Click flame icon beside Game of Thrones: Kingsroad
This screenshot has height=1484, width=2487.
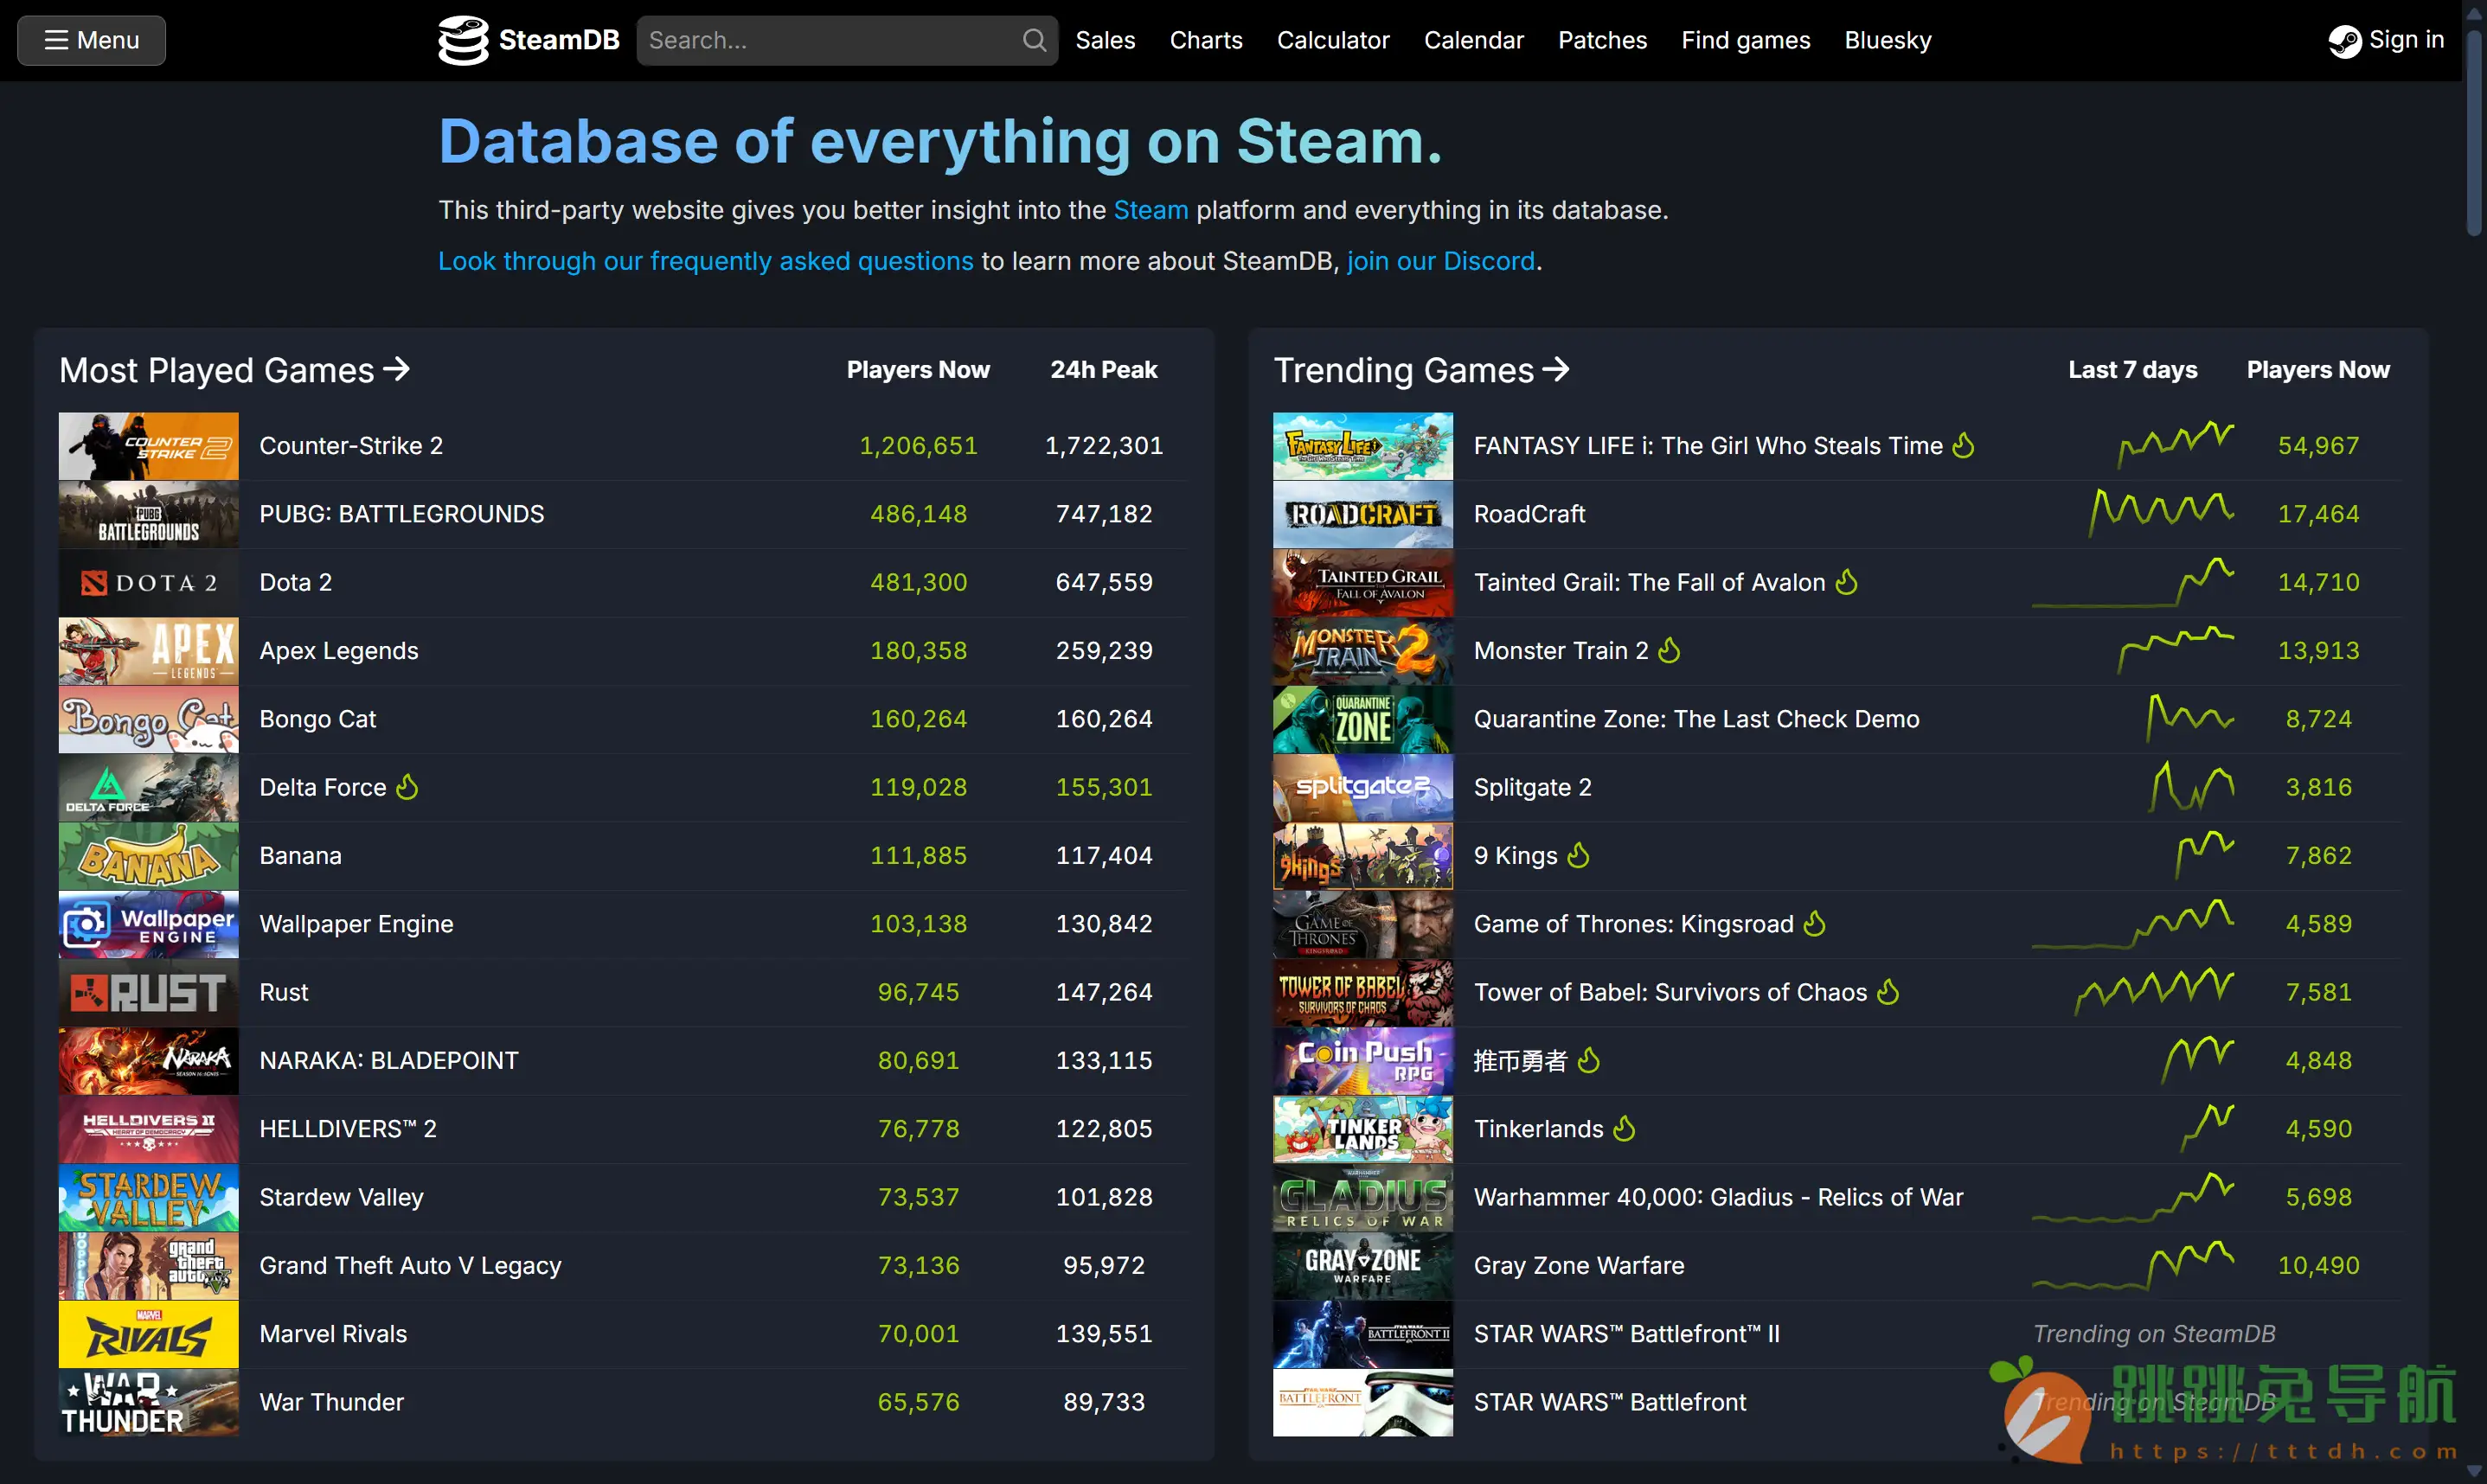[x=1815, y=923]
